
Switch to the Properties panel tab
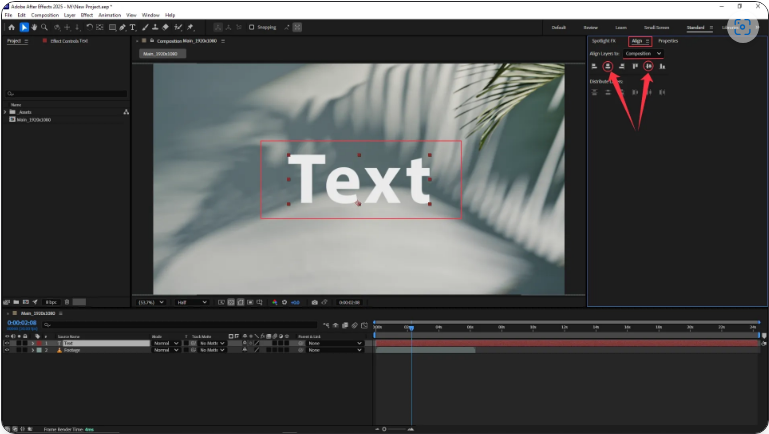pyautogui.click(x=668, y=41)
